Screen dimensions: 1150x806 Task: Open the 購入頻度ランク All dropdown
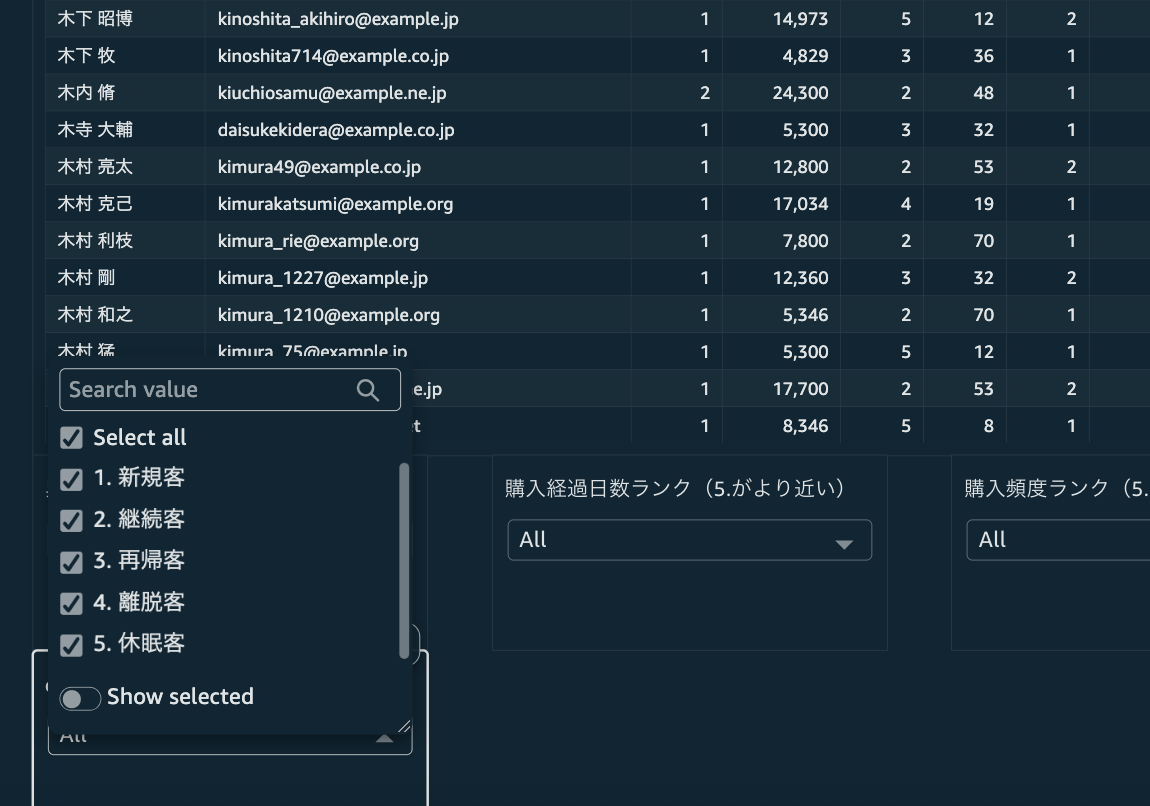1055,540
